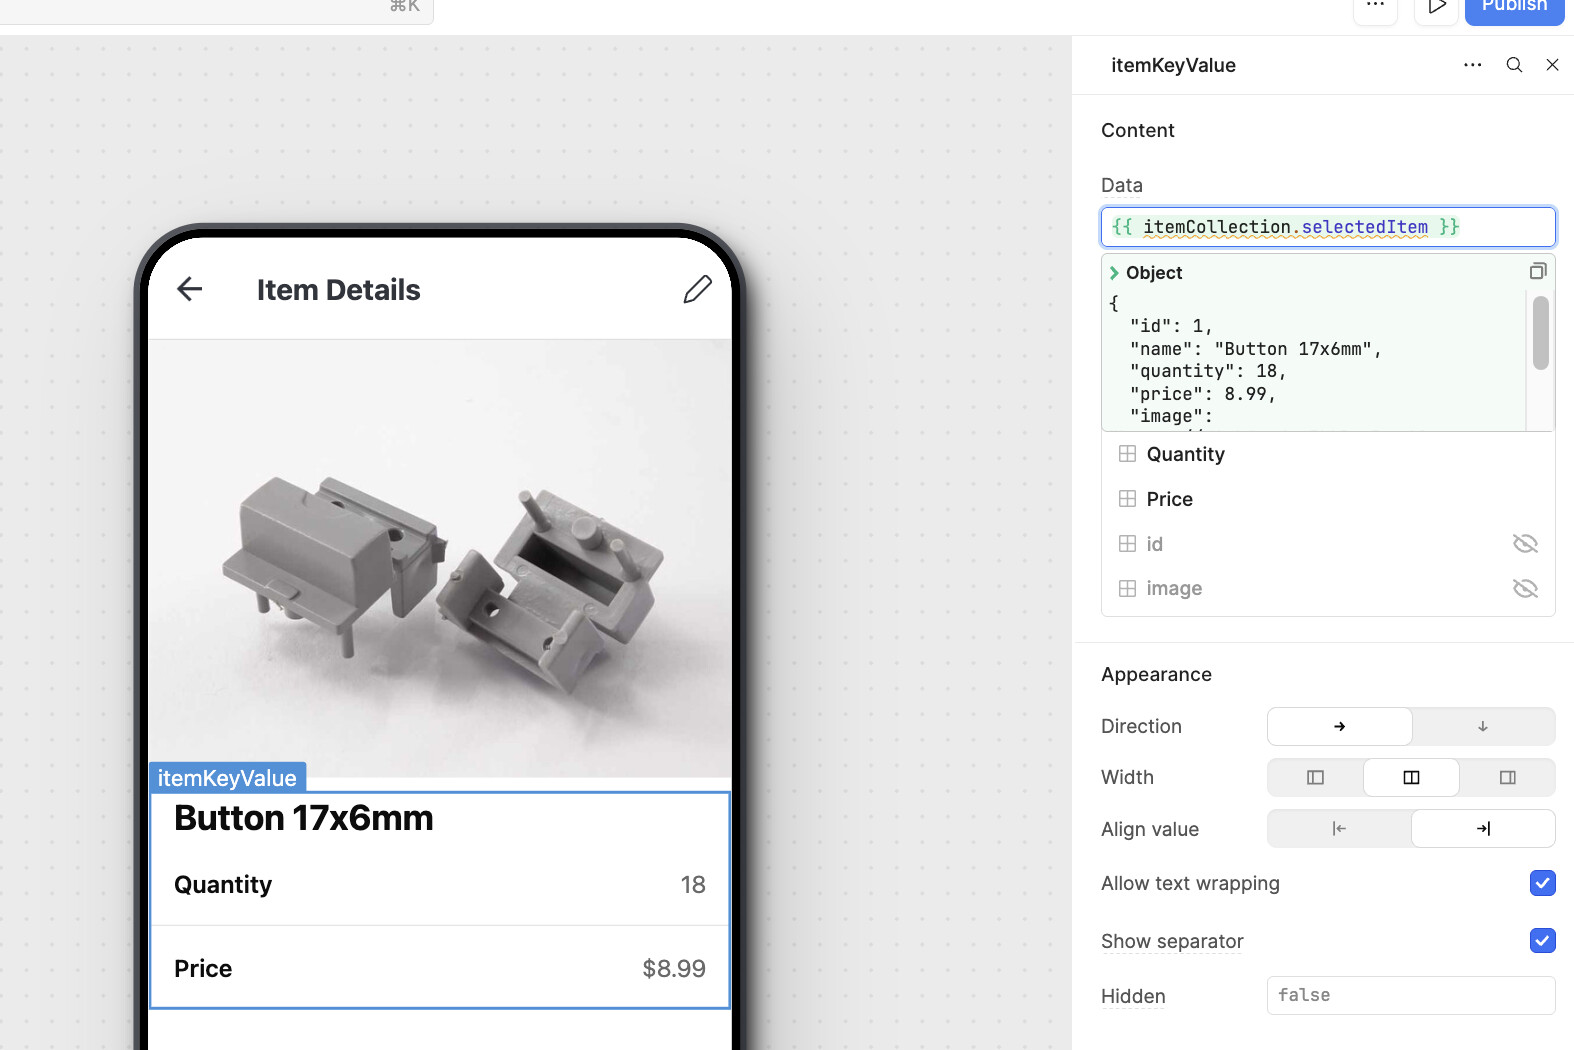
Task: Click the image row grid icon
Action: click(1127, 589)
